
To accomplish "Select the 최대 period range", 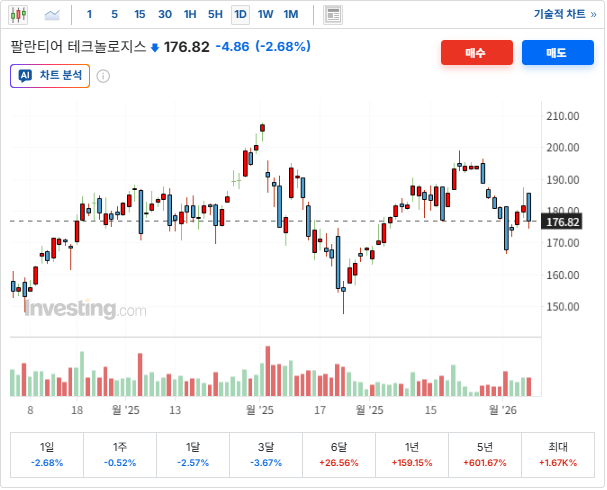I will [x=558, y=455].
